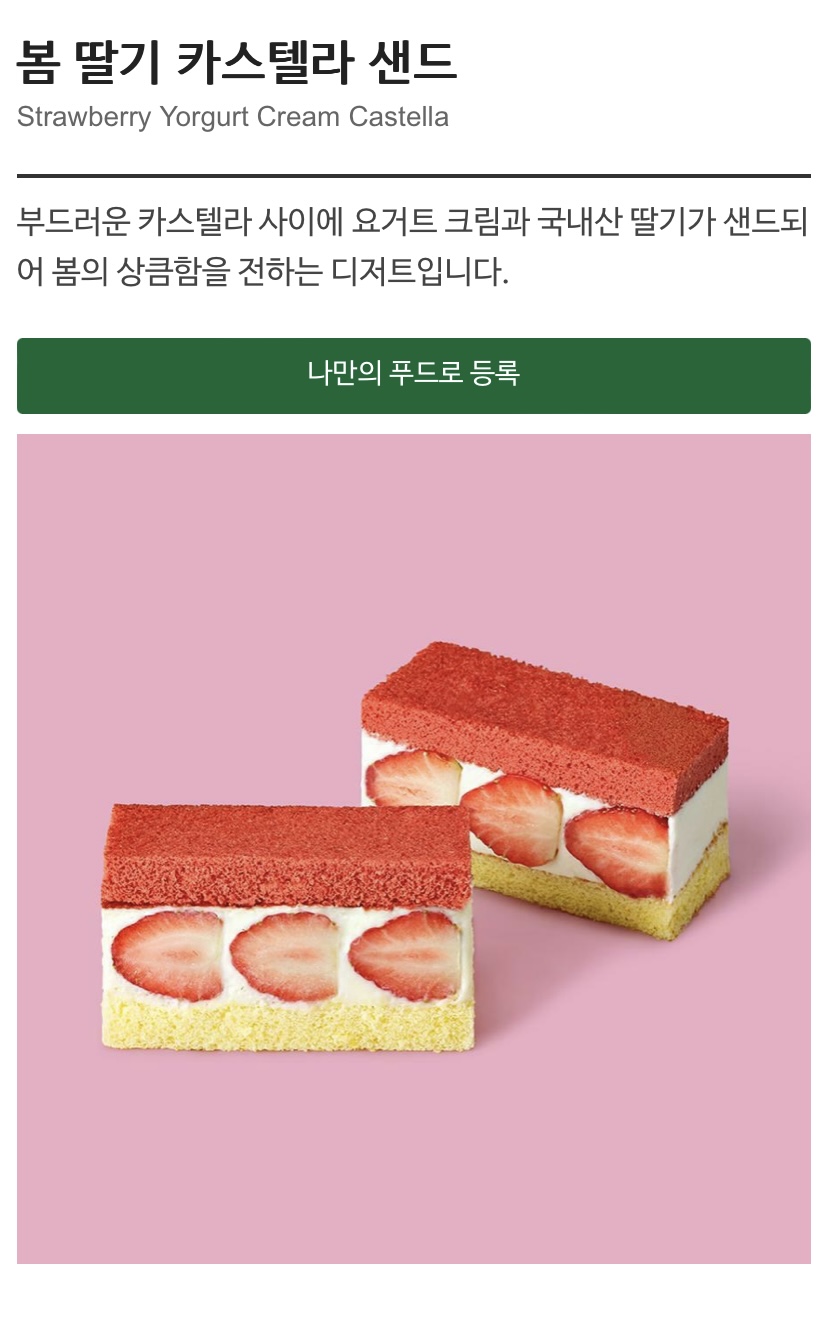
Task: Select the 봄 딸기 카스텔라 샌드 title
Action: pos(237,62)
